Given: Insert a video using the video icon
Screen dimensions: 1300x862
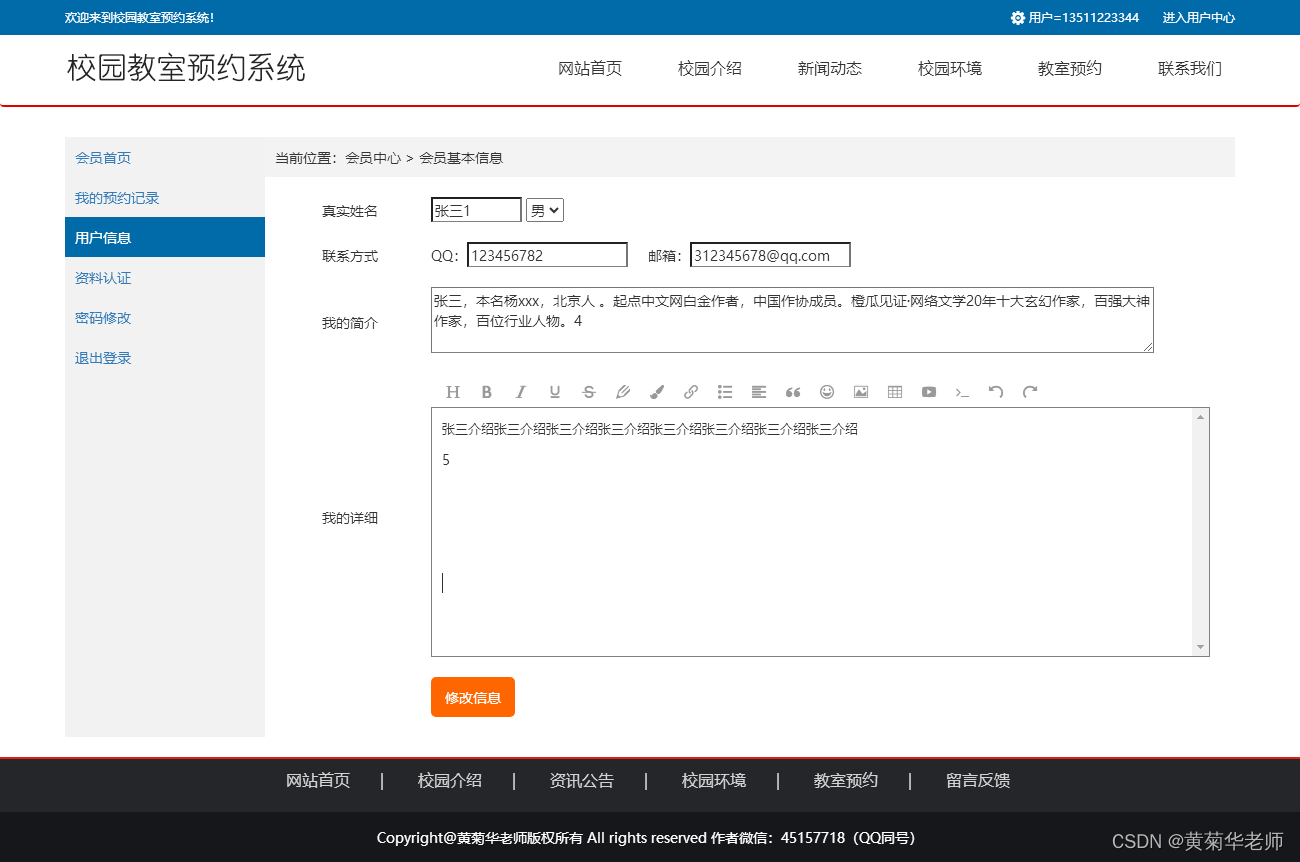Looking at the screenshot, I should [x=928, y=391].
